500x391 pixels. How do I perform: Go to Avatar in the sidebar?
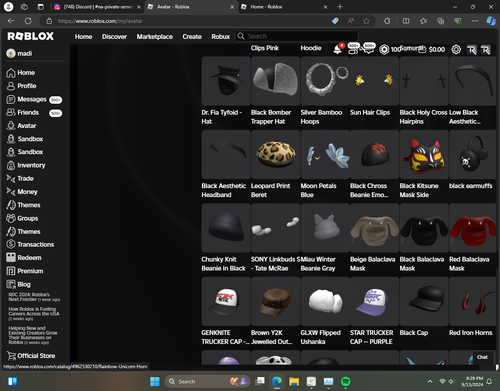point(21,126)
